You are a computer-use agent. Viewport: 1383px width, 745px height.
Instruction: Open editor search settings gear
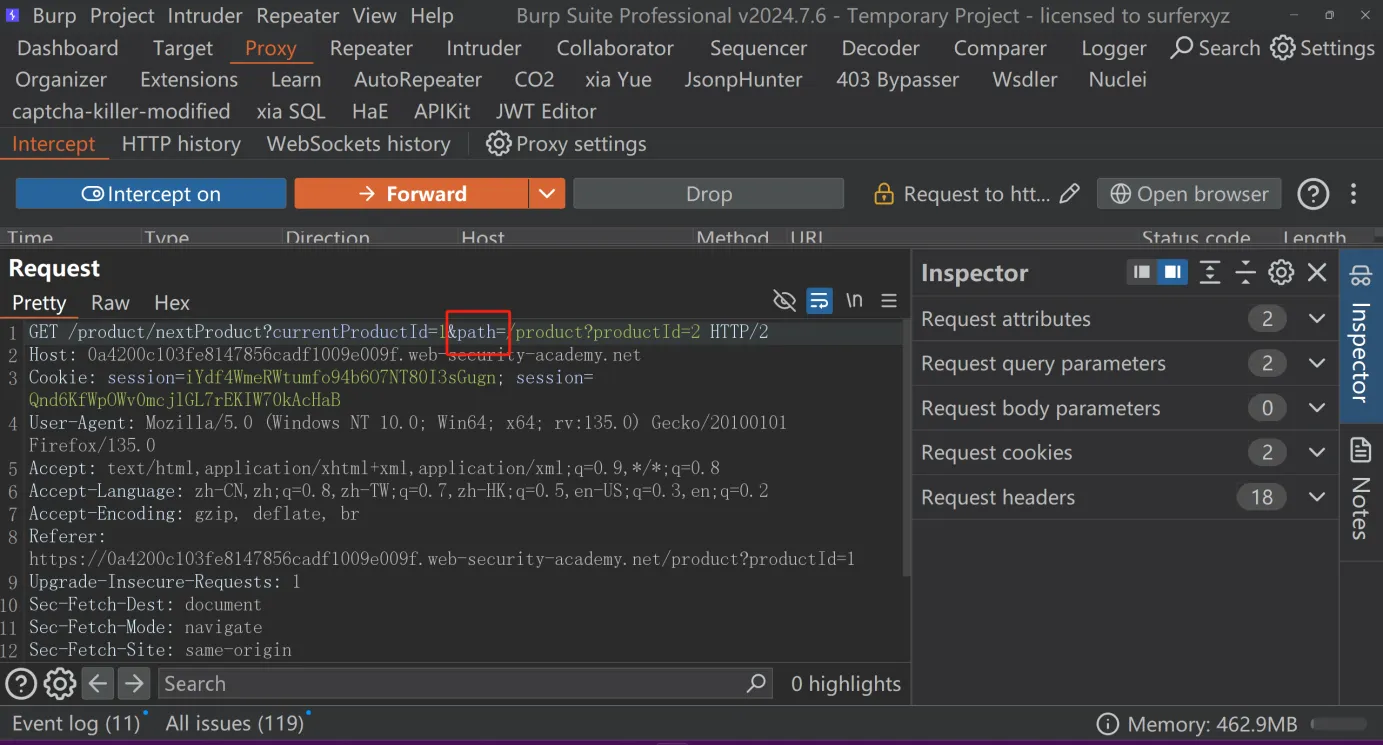pyautogui.click(x=60, y=684)
